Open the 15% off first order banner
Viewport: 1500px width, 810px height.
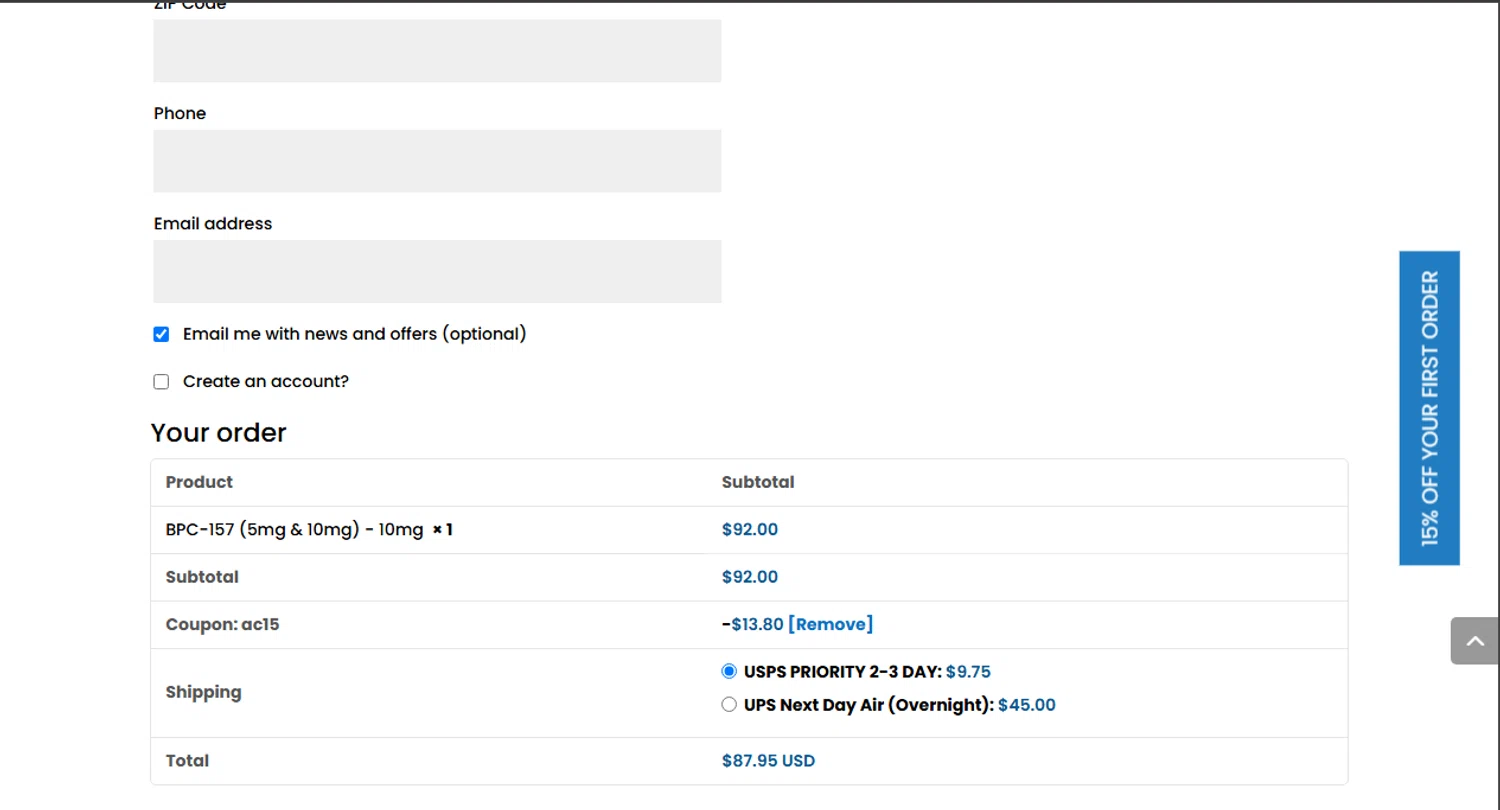pyautogui.click(x=1429, y=408)
